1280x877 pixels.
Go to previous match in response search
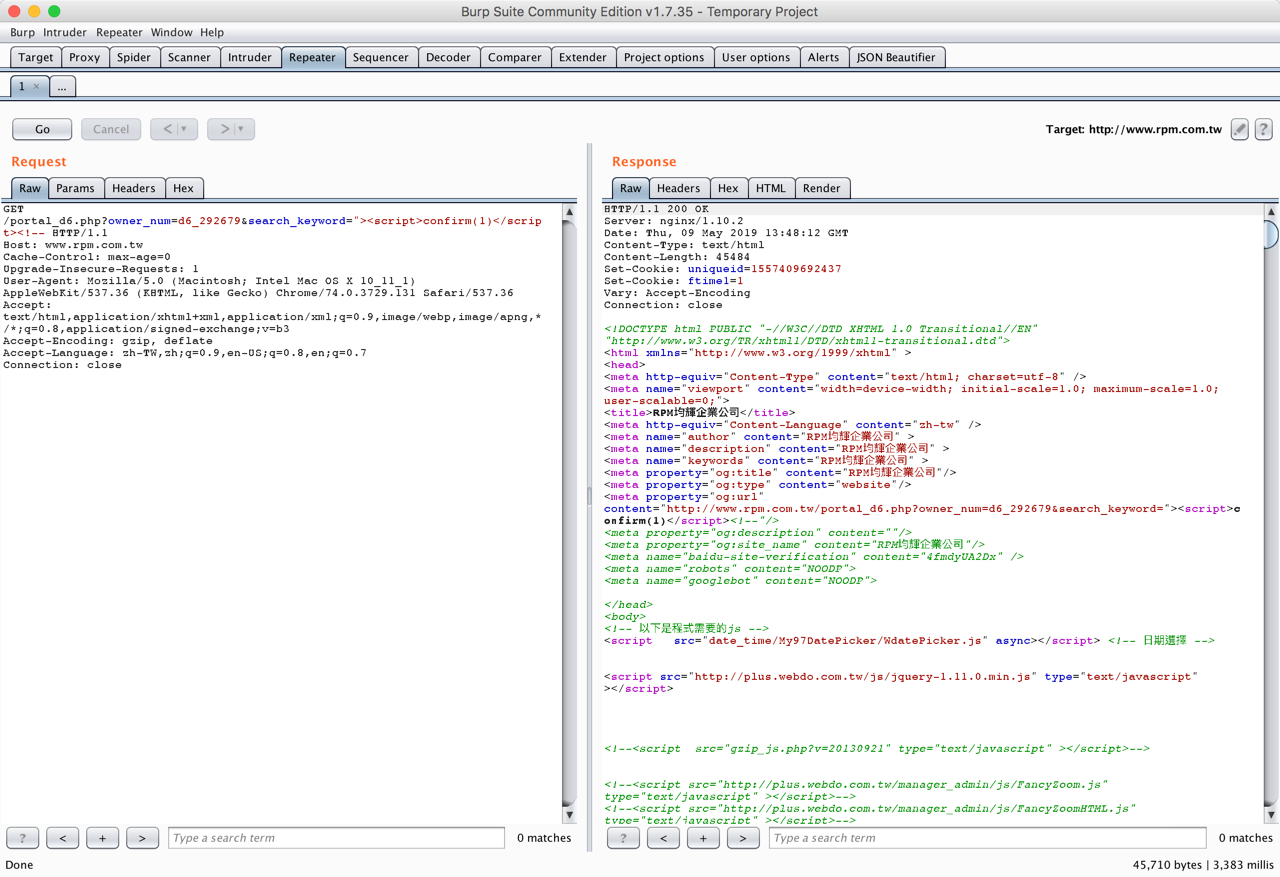[x=663, y=838]
